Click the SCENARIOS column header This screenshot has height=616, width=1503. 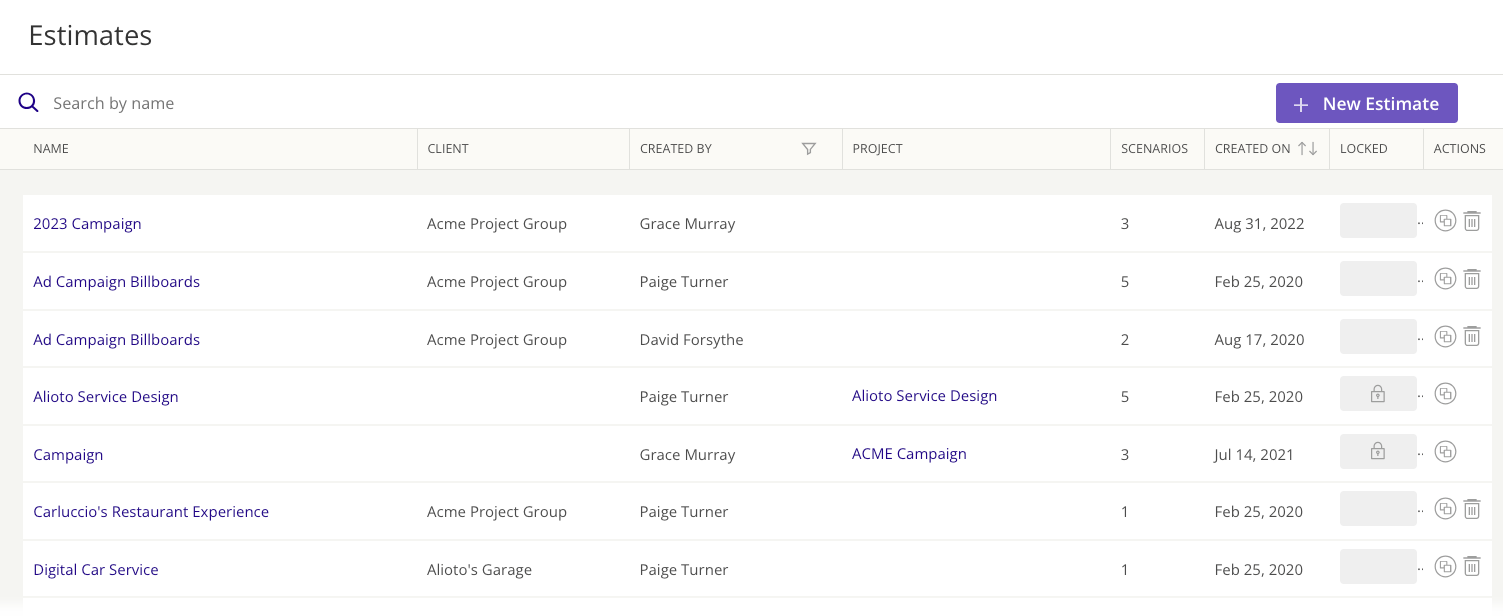click(1154, 149)
